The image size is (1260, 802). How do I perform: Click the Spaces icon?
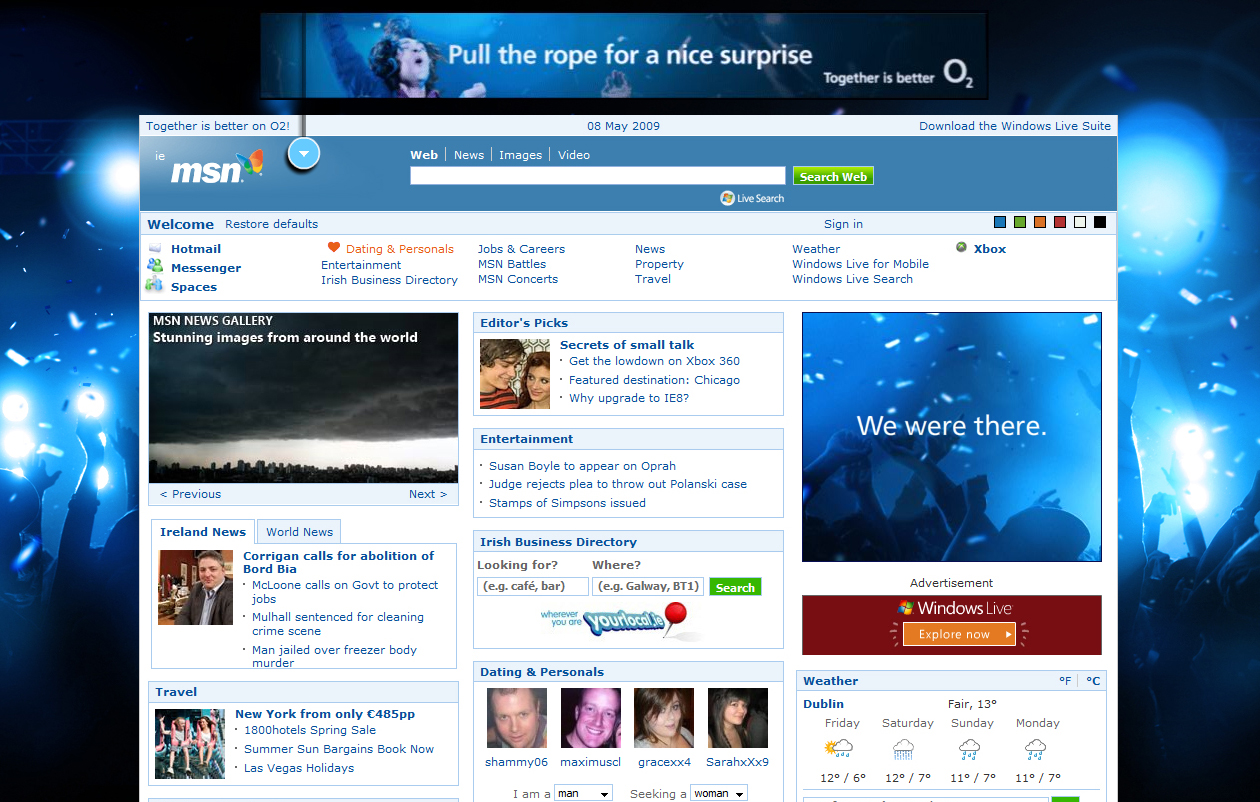click(154, 285)
